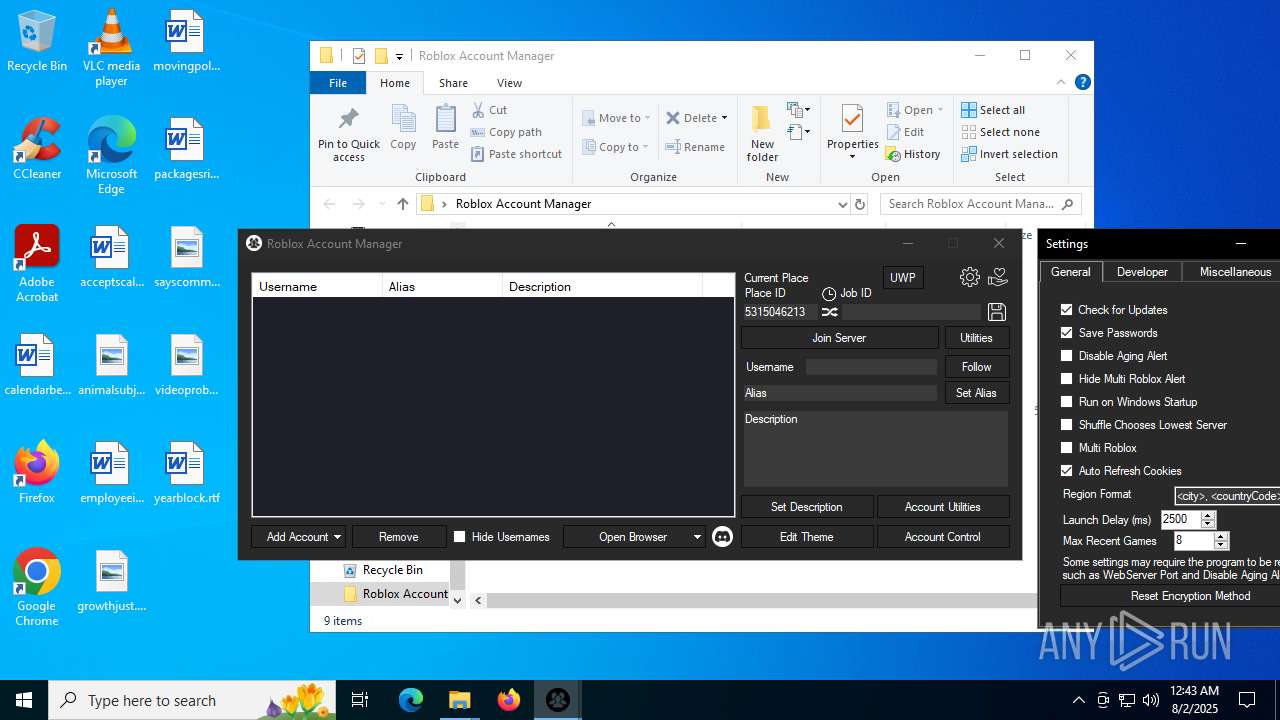Open Task View on the taskbar
Image resolution: width=1280 pixels, height=720 pixels.
click(360, 700)
